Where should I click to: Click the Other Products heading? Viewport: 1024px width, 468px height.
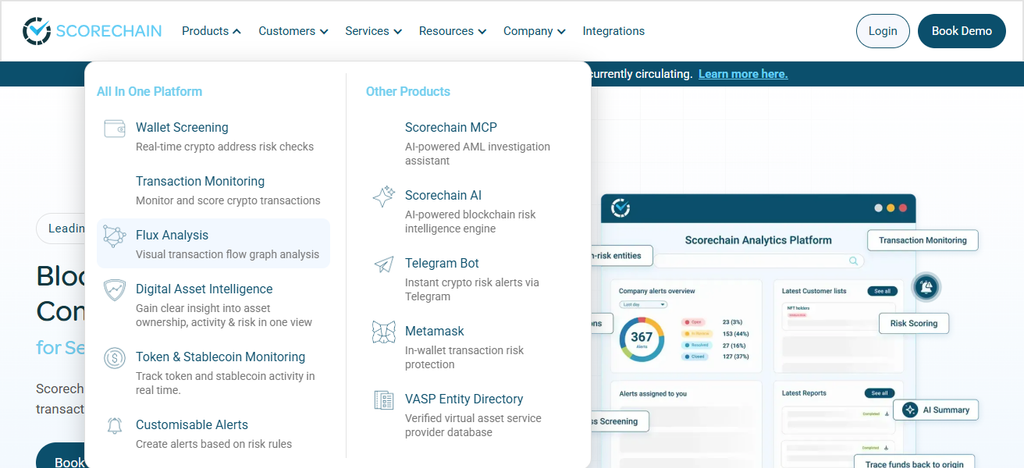pos(408,91)
